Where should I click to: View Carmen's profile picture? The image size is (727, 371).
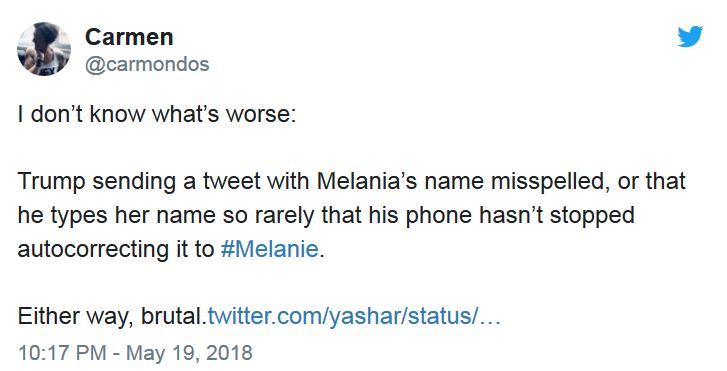(44, 49)
